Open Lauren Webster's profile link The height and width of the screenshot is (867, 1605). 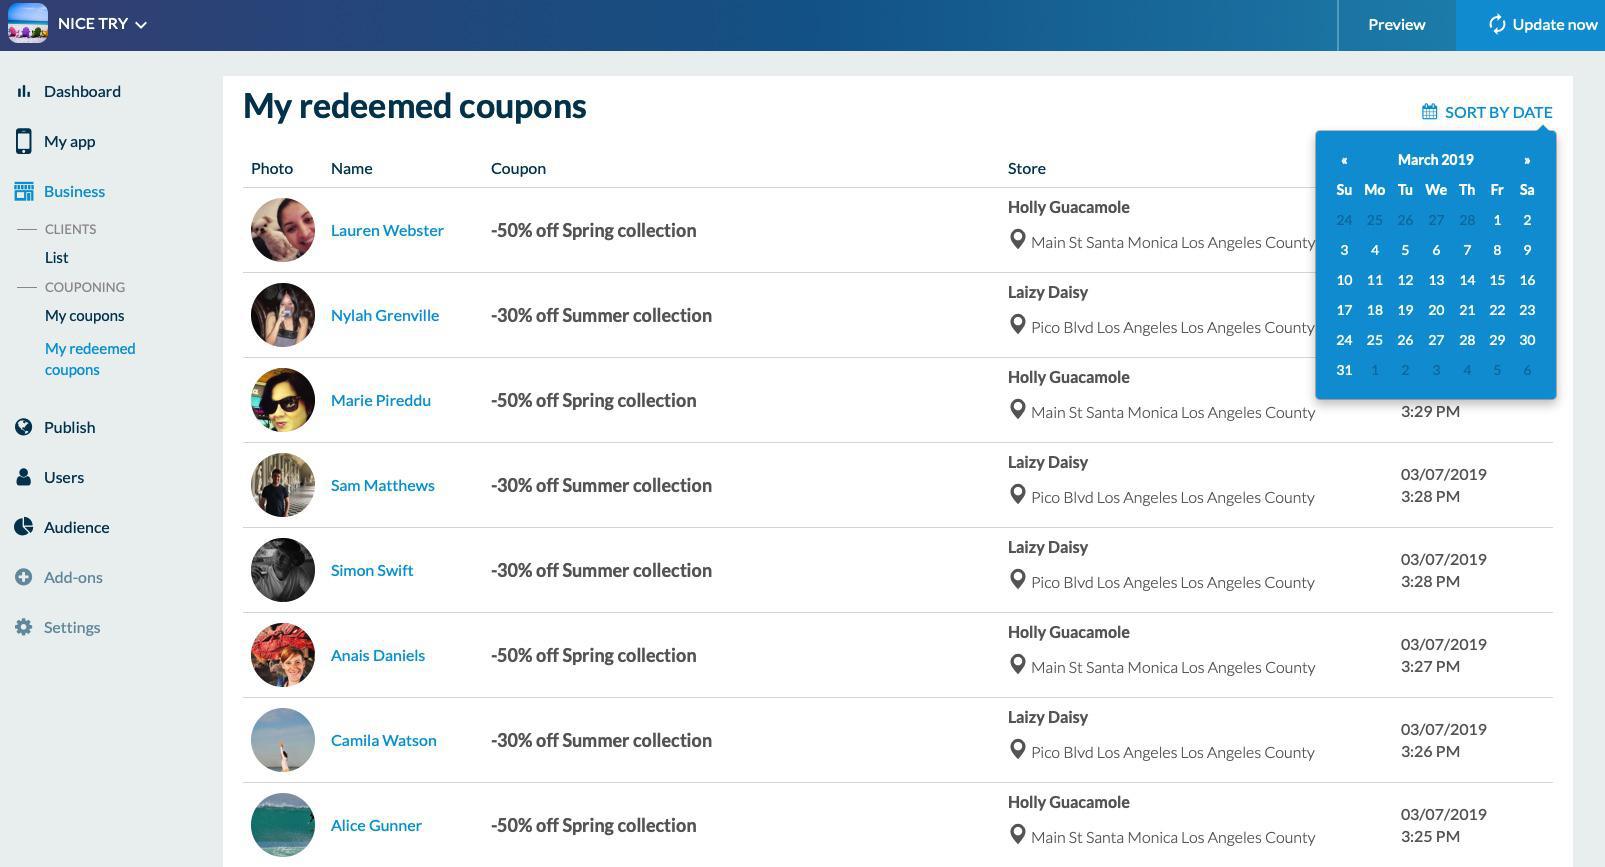point(387,230)
